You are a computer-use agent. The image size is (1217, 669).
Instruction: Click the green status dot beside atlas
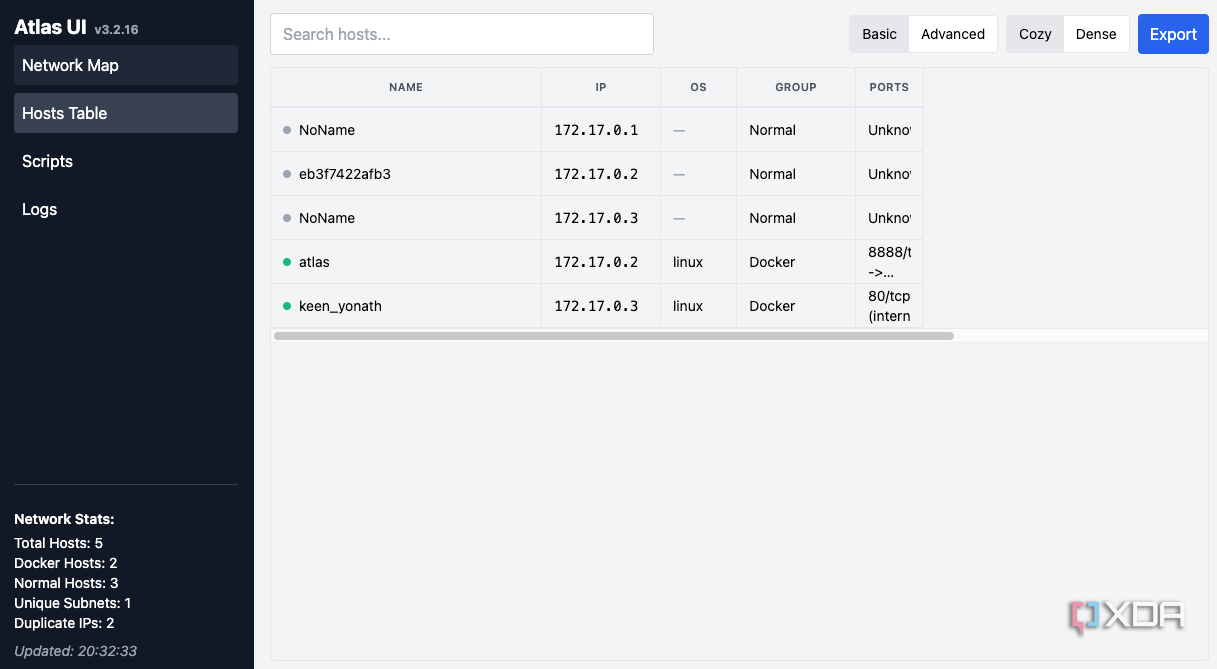287,262
